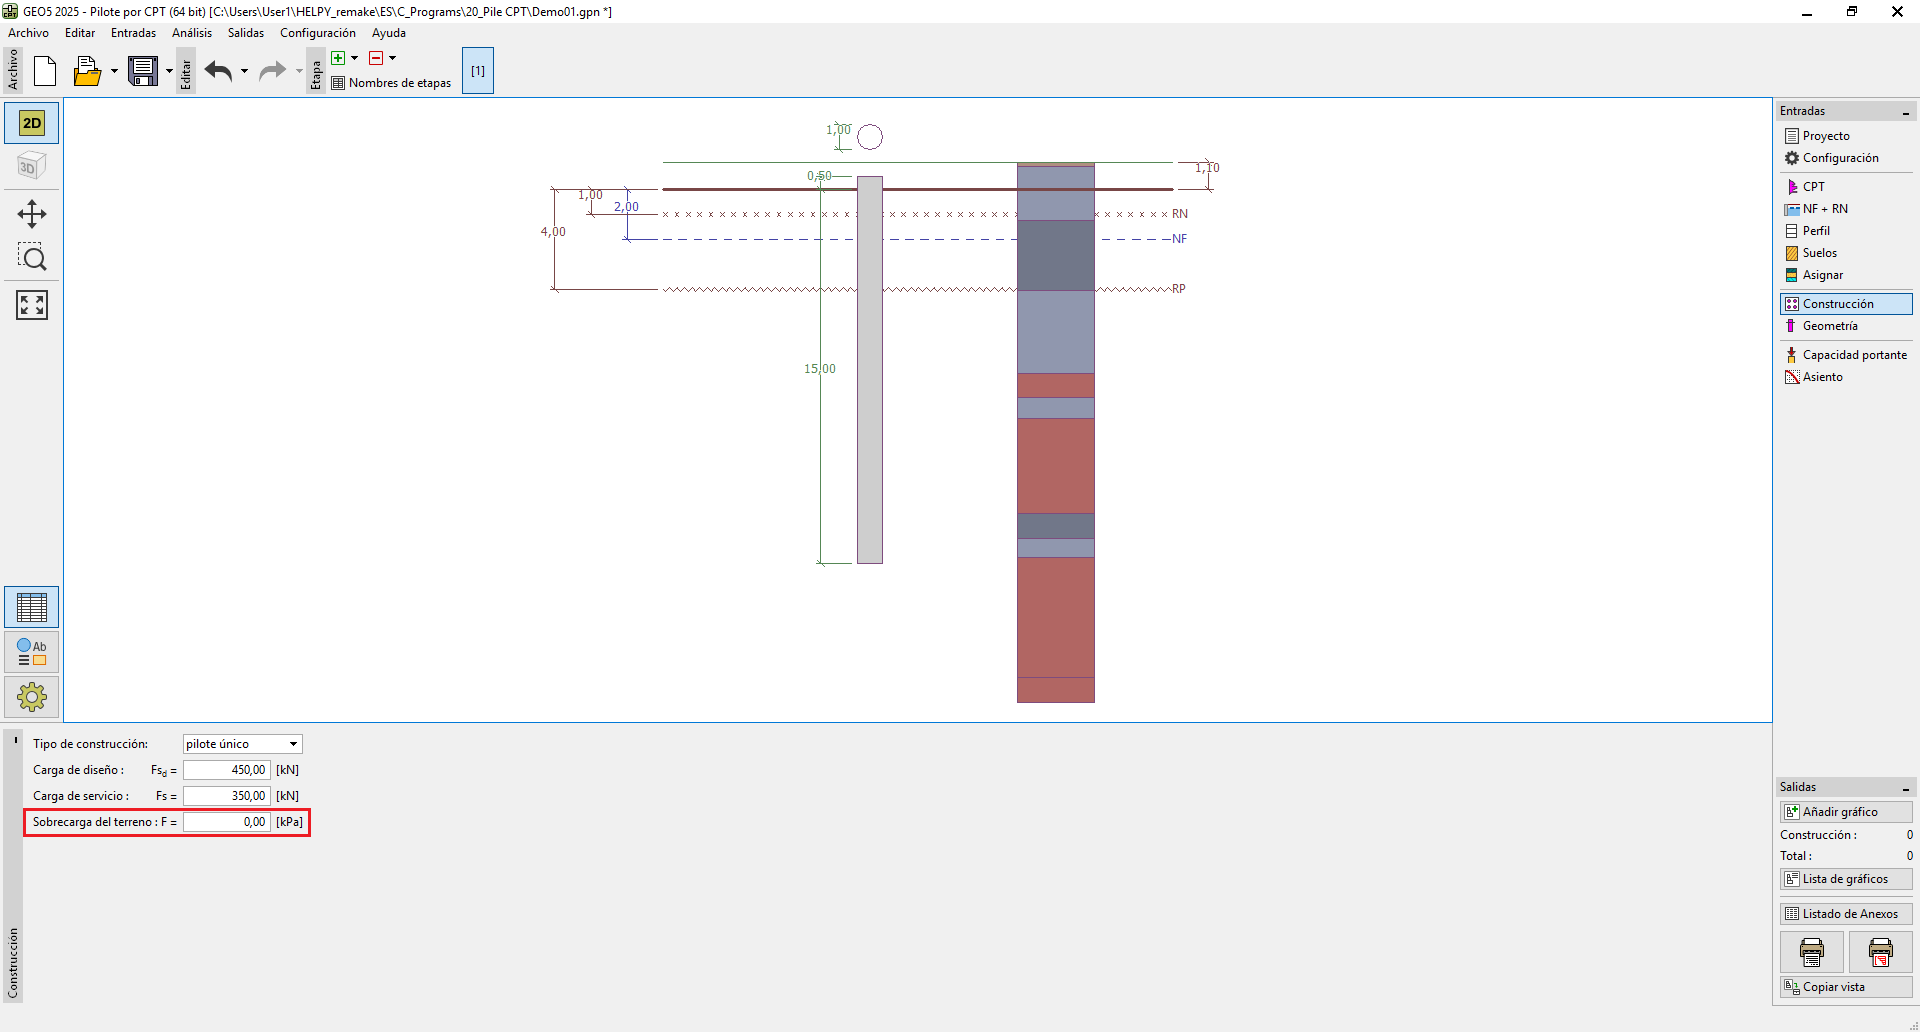Image resolution: width=1920 pixels, height=1032 pixels.
Task: Undo the last action
Action: pos(218,71)
